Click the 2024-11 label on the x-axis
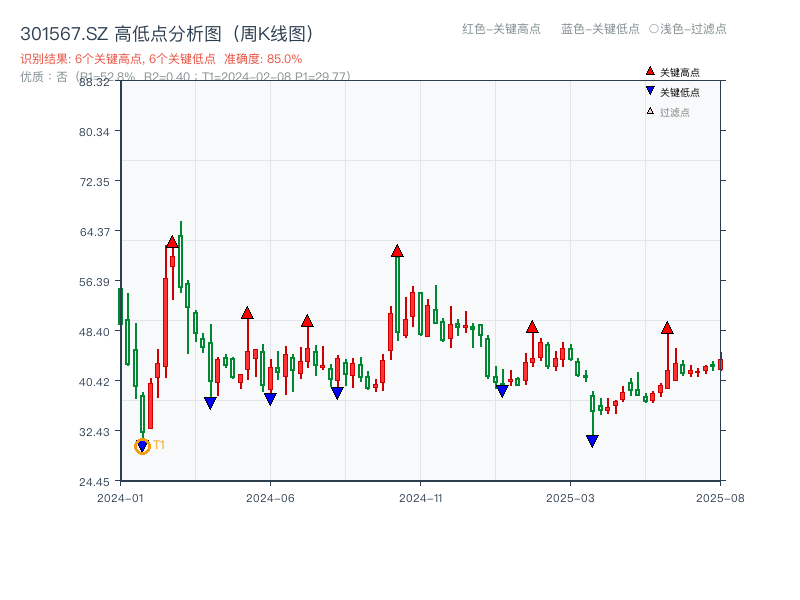Viewport: 800px width, 600px height. [x=421, y=495]
